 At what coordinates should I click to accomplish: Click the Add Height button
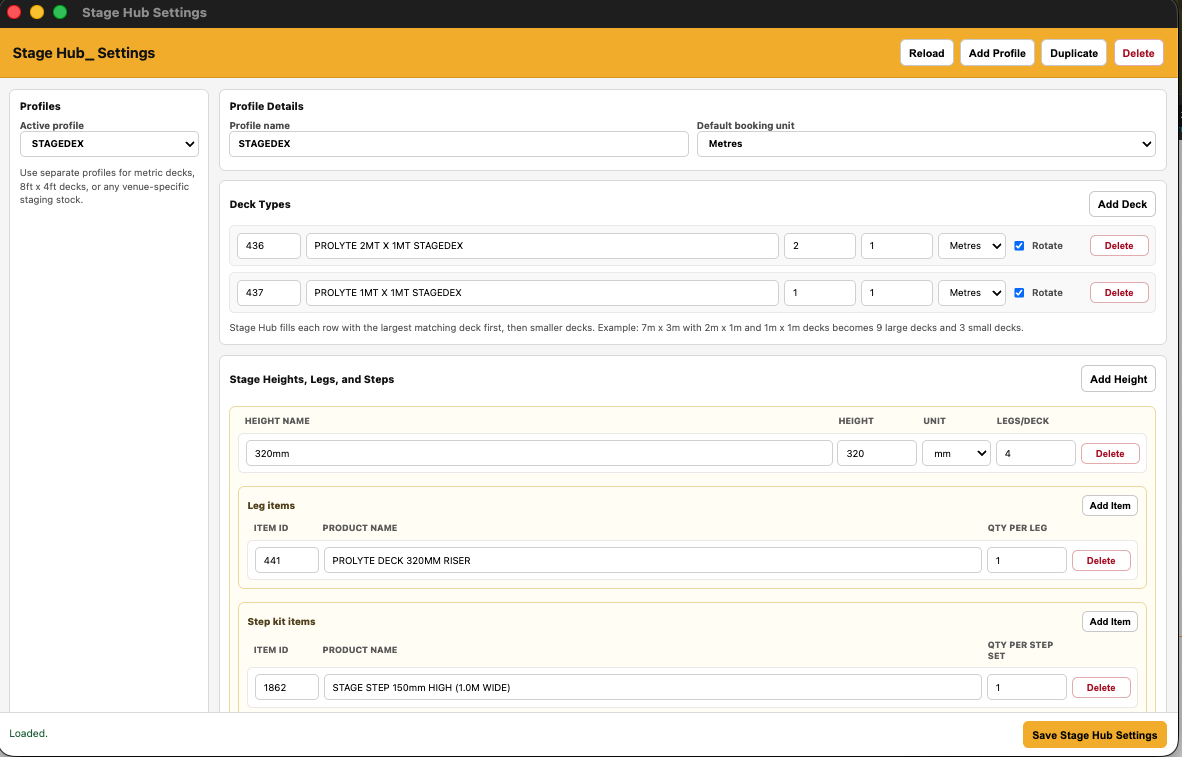click(x=1118, y=379)
